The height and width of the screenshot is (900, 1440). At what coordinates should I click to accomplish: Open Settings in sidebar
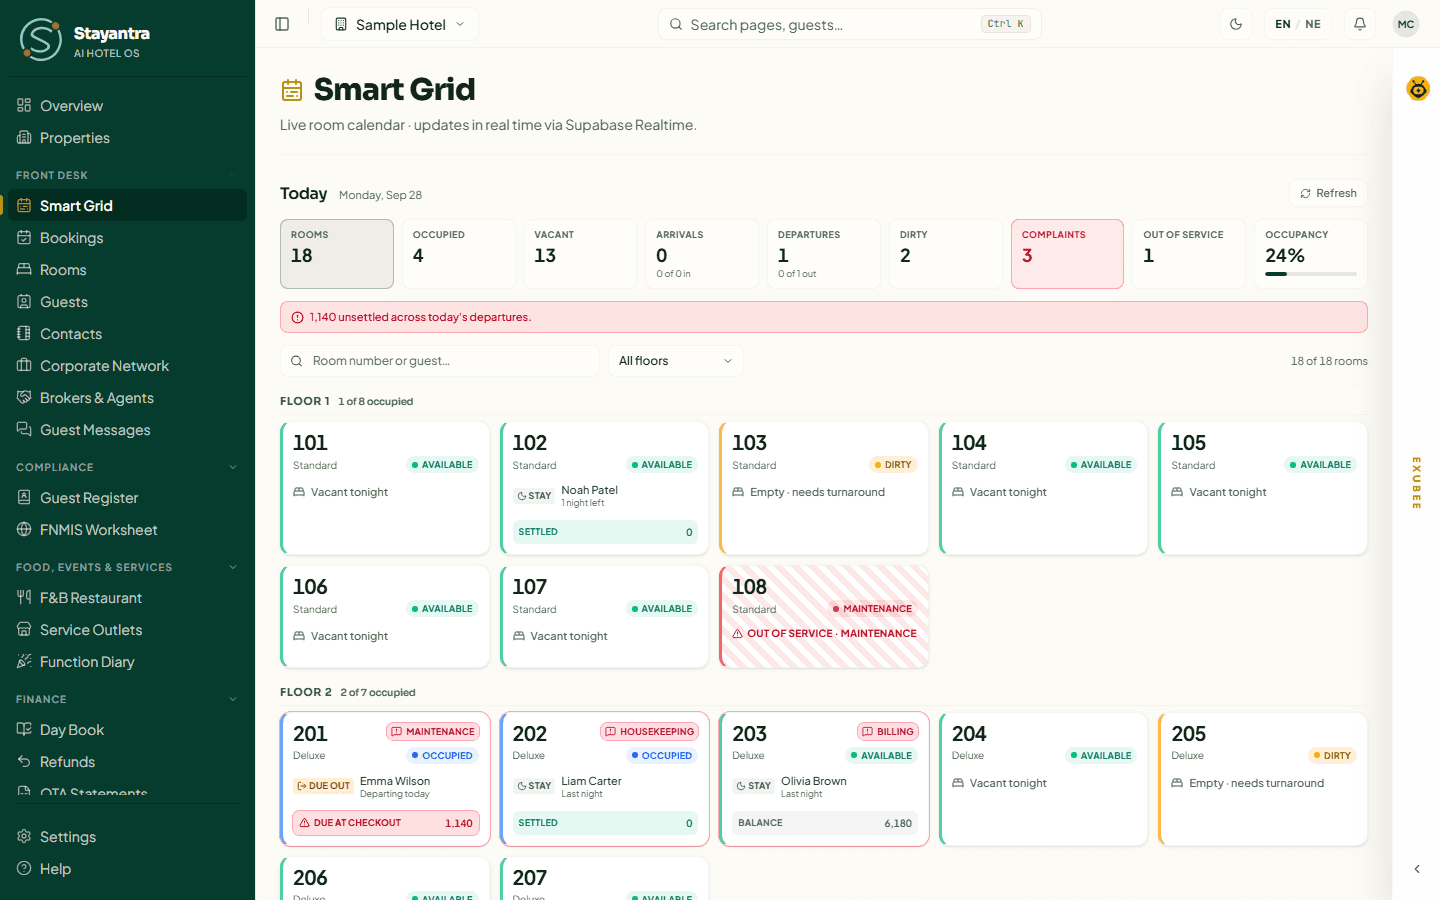tap(127, 837)
